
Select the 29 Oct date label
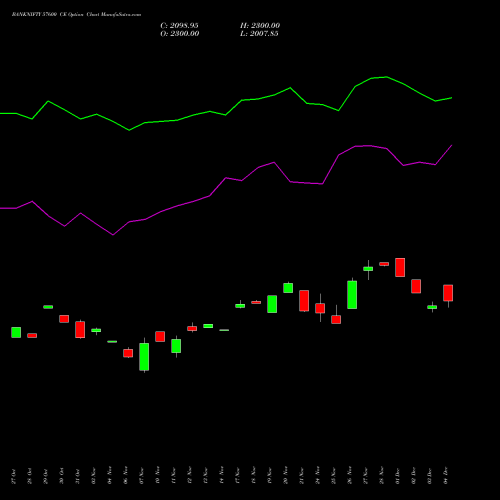[46, 476]
